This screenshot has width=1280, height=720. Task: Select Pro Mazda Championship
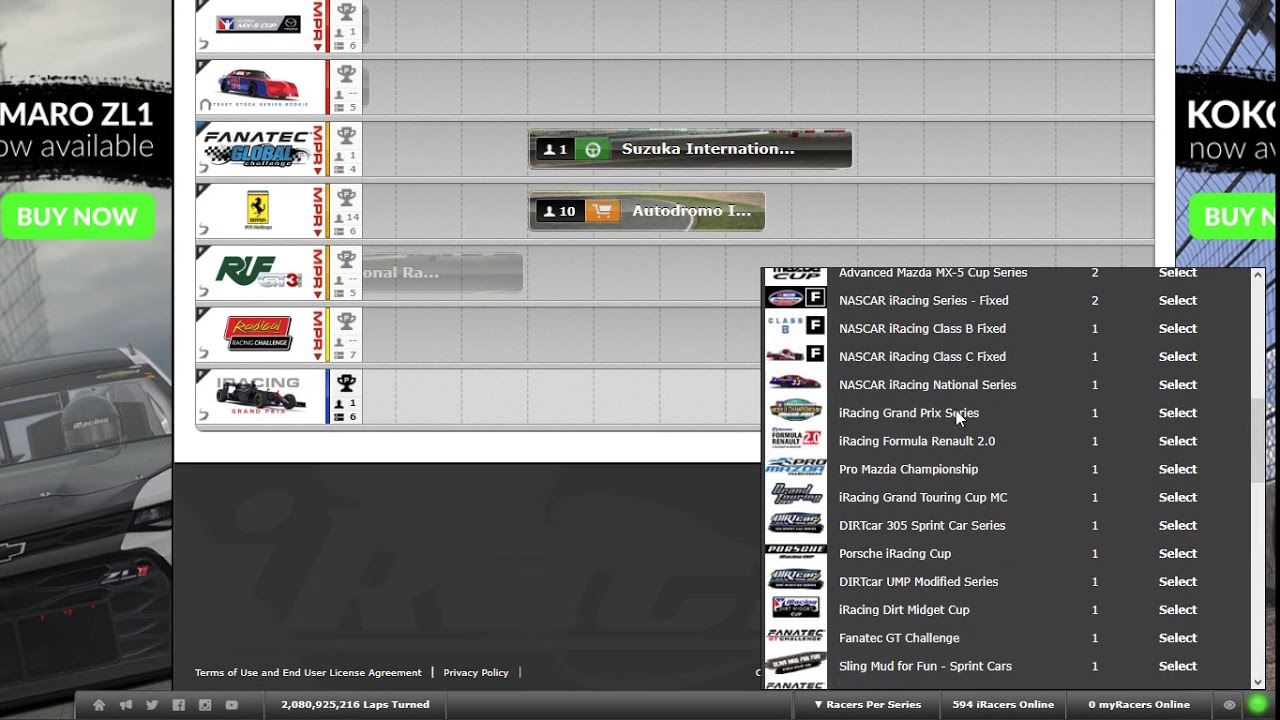(1177, 469)
